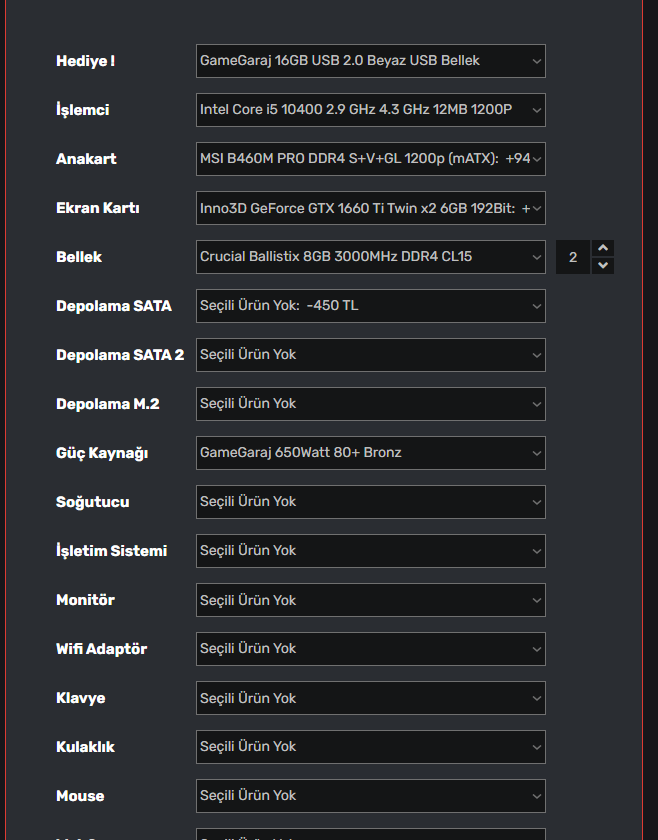Click the Ekran Kartı label
Screen dimensions: 658x840
[x=97, y=208]
